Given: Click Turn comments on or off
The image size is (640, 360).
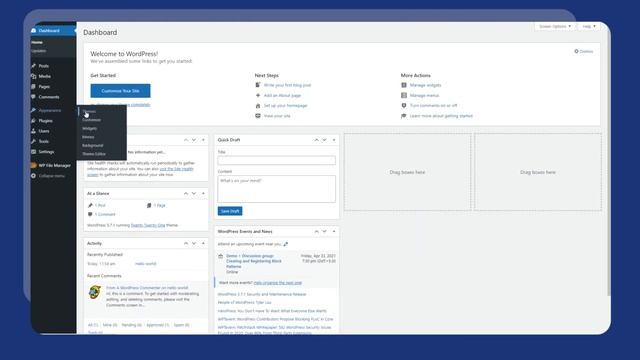Looking at the screenshot, I should tap(433, 106).
